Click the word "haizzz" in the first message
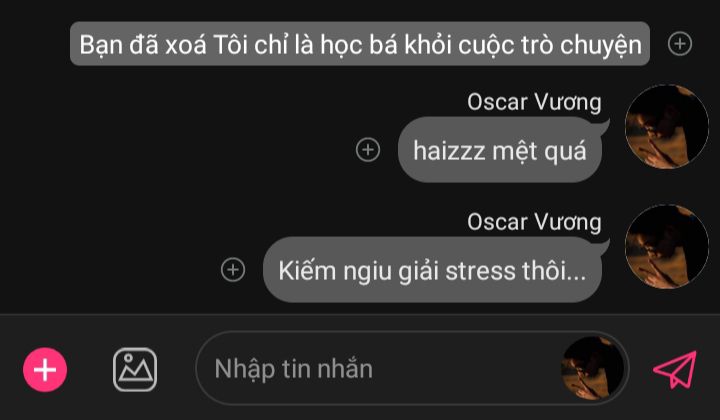Screen dimensions: 720x420 pos(449,151)
